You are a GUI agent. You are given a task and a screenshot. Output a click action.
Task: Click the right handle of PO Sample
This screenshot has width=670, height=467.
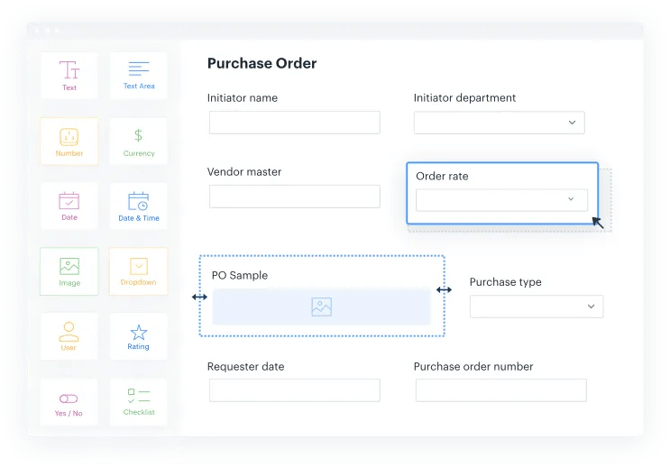444,290
